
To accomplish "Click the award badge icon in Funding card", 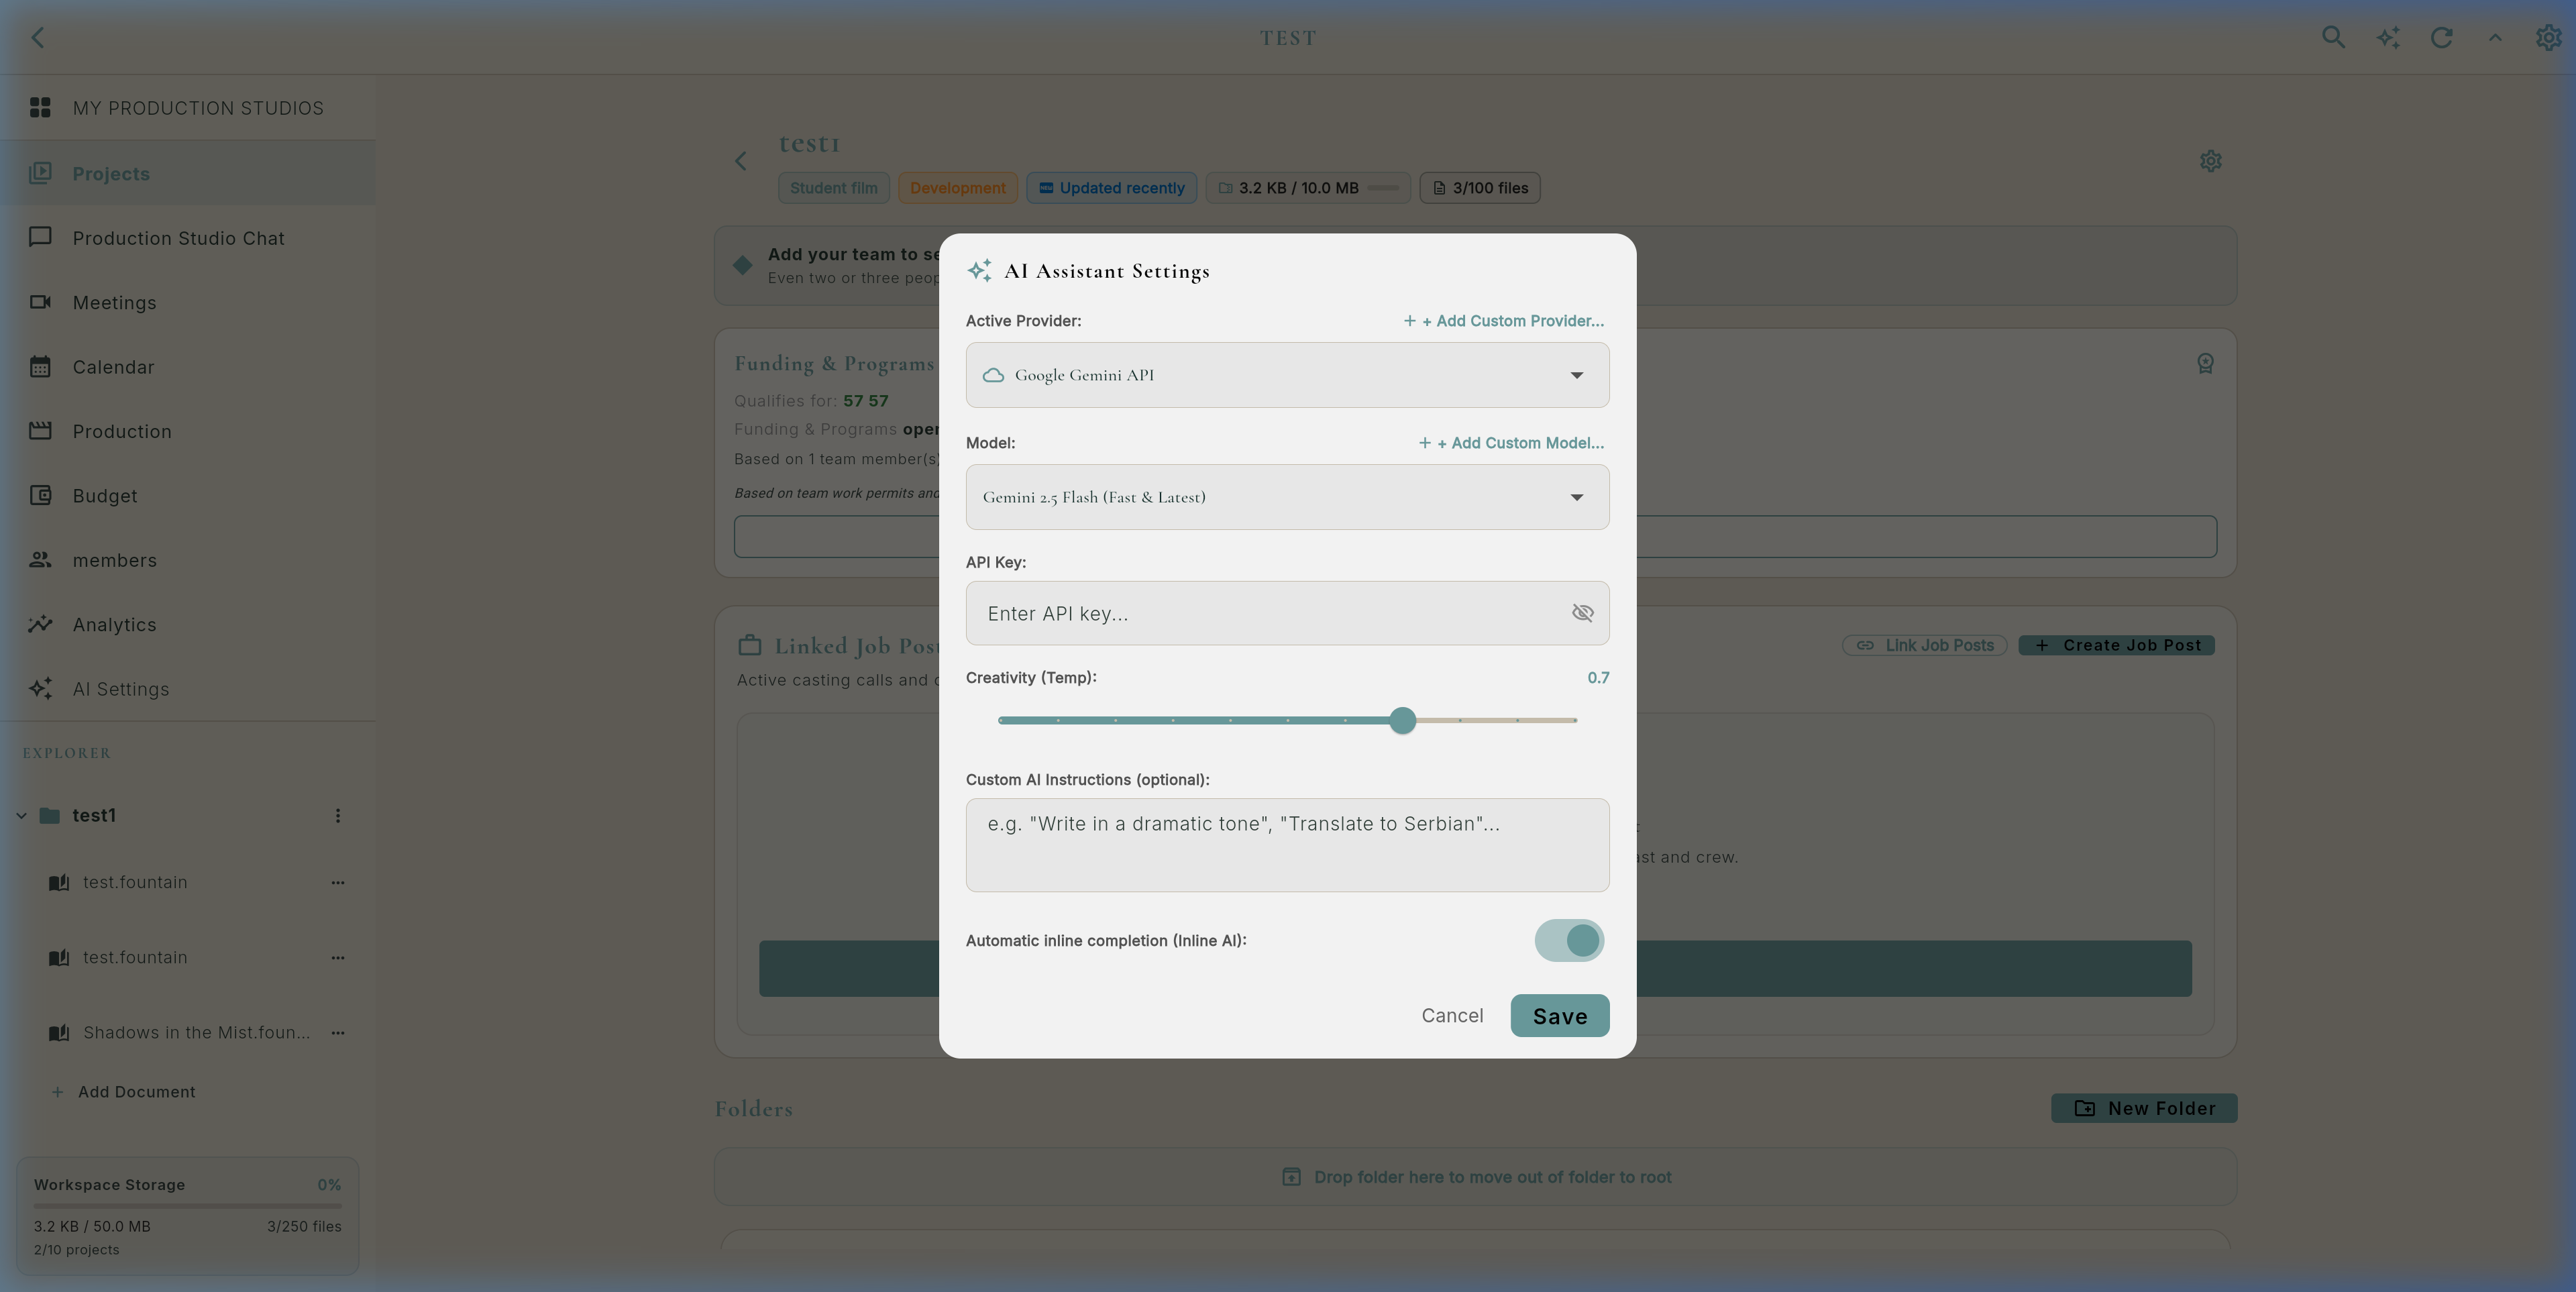I will point(2205,364).
